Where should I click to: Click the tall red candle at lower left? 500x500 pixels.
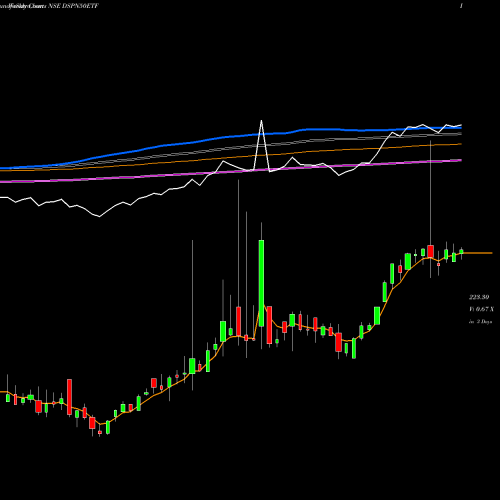point(69,397)
